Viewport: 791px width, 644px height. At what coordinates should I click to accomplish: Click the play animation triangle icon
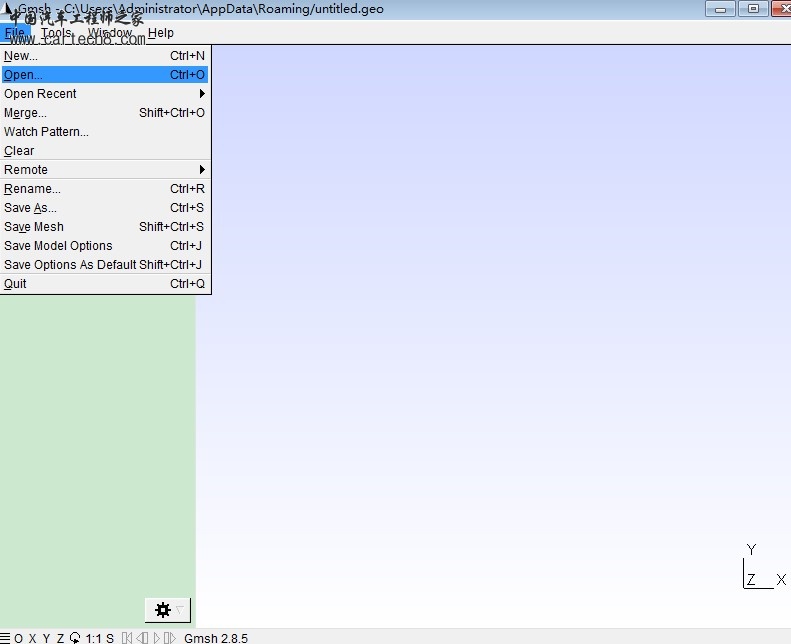156,638
